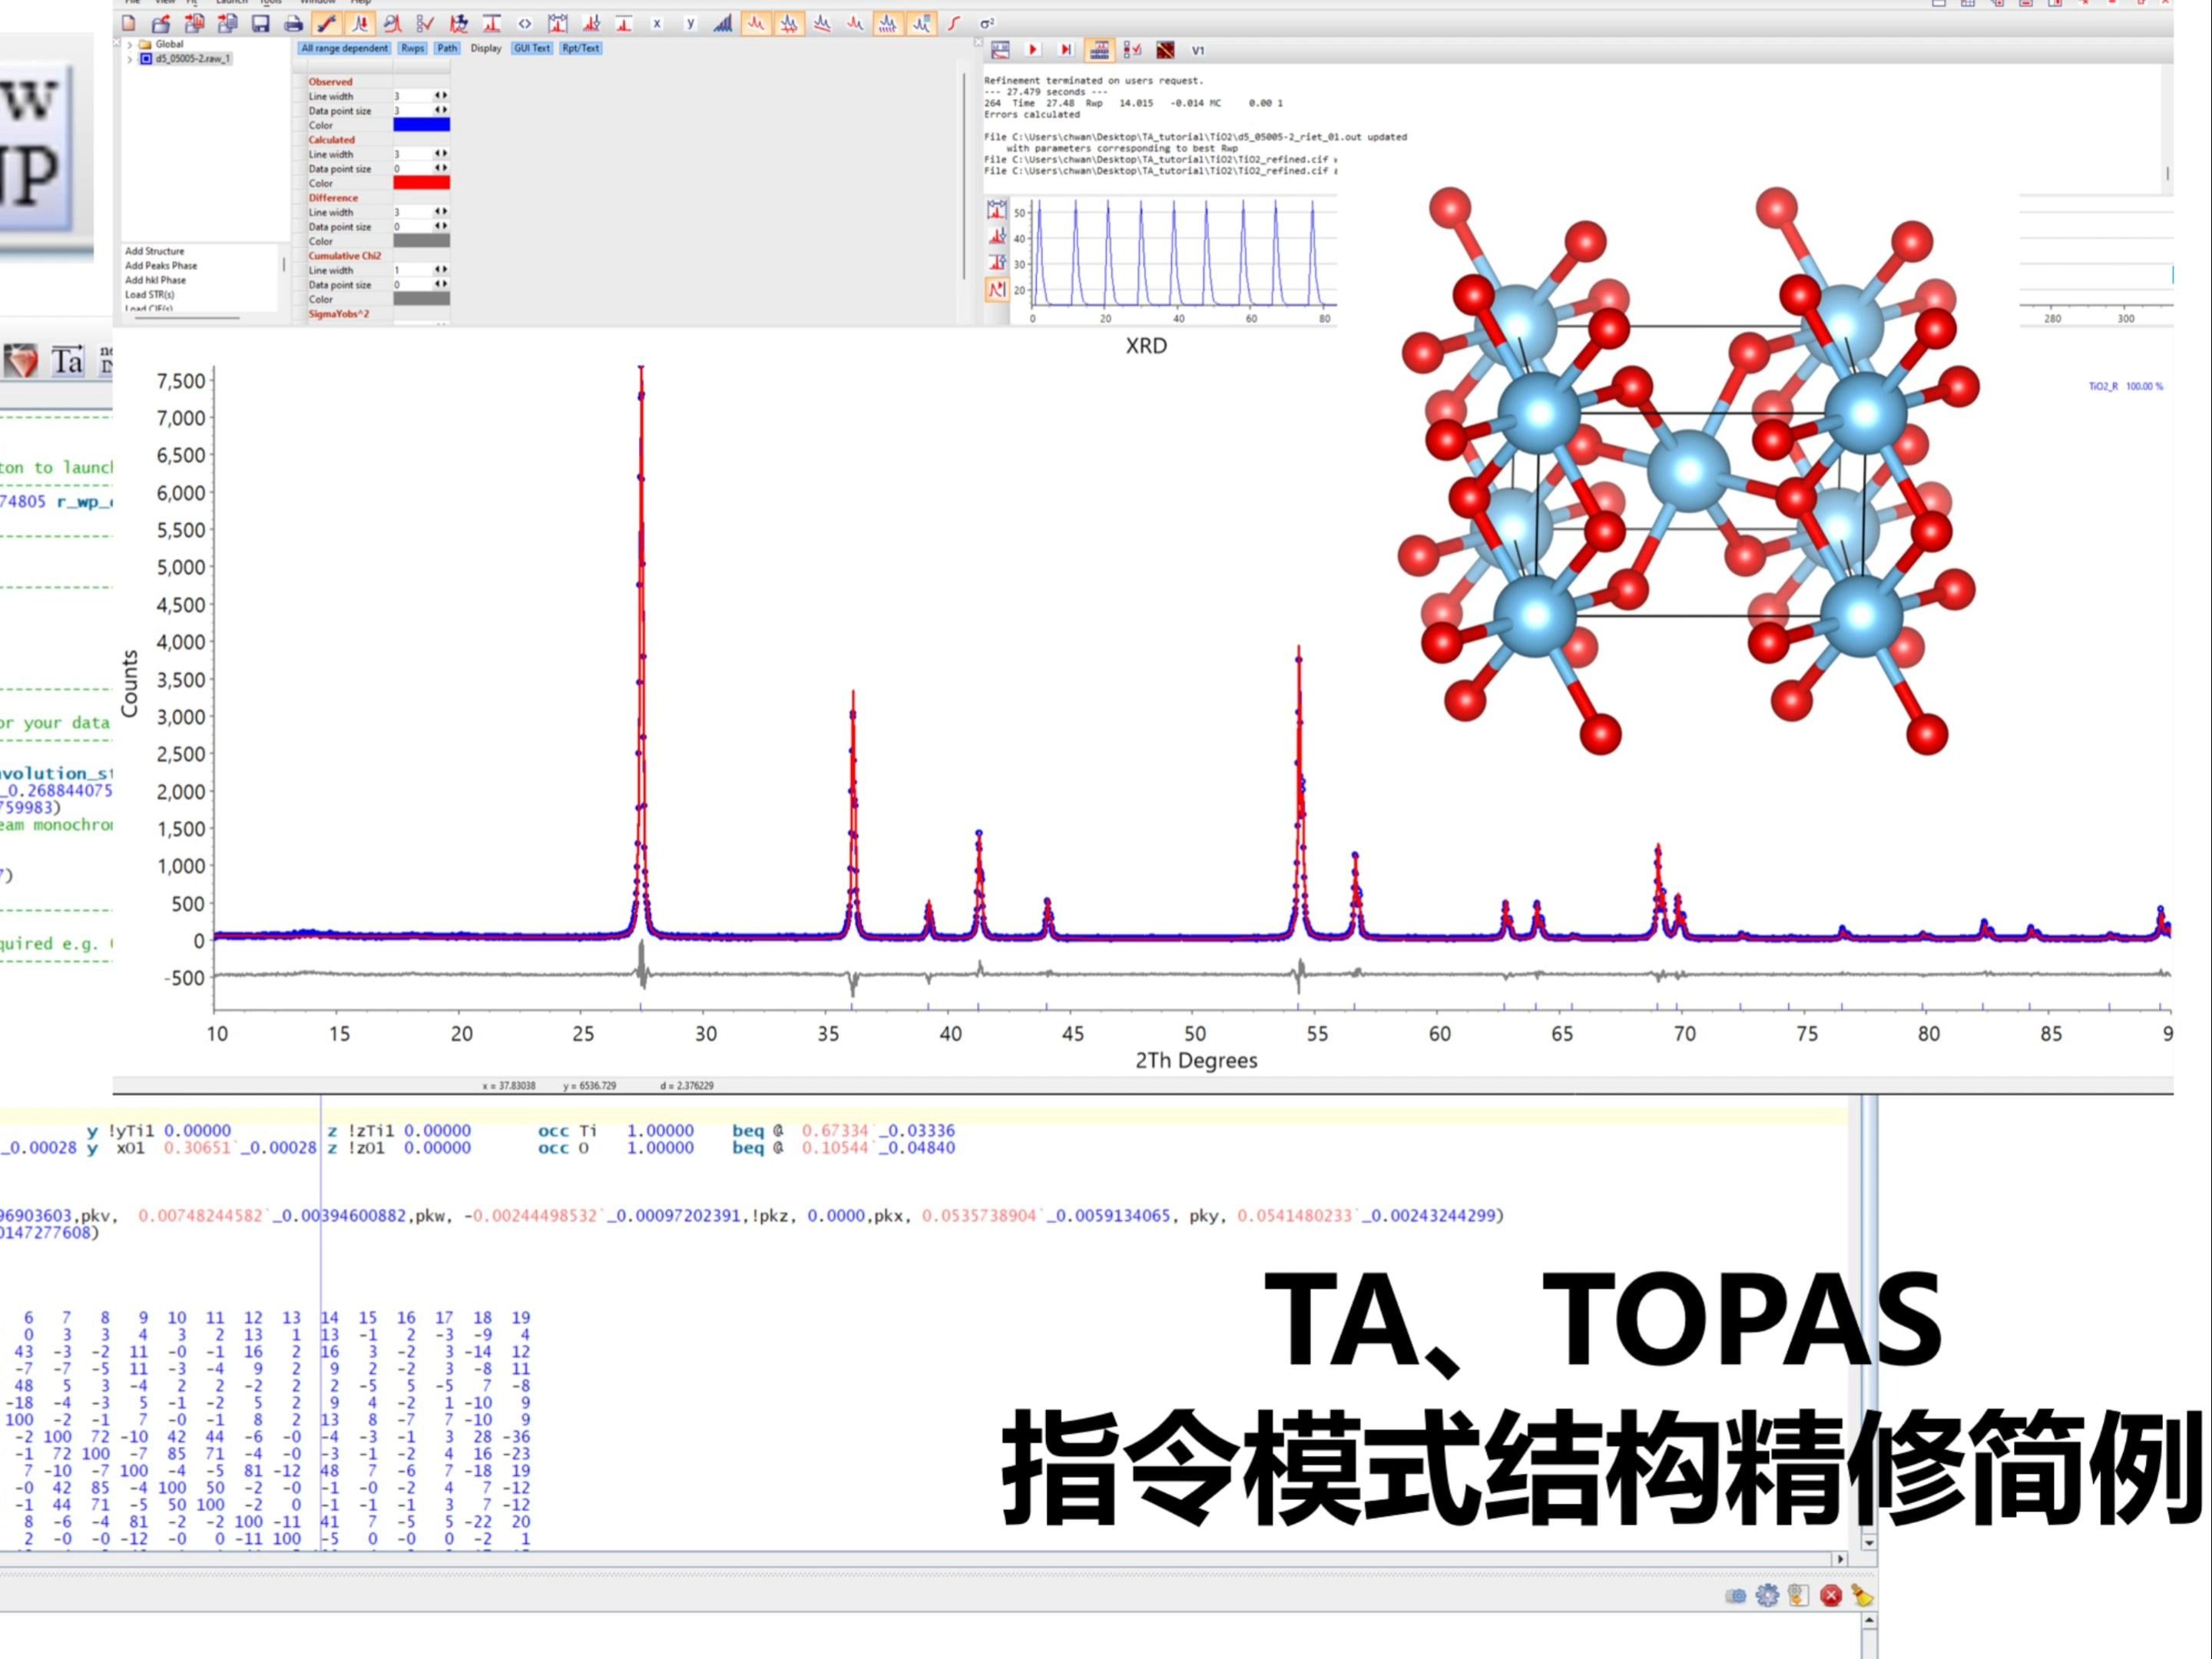This screenshot has width=2212, height=1659.
Task: Toggle the hkl tick marks display button
Action: pos(888,23)
